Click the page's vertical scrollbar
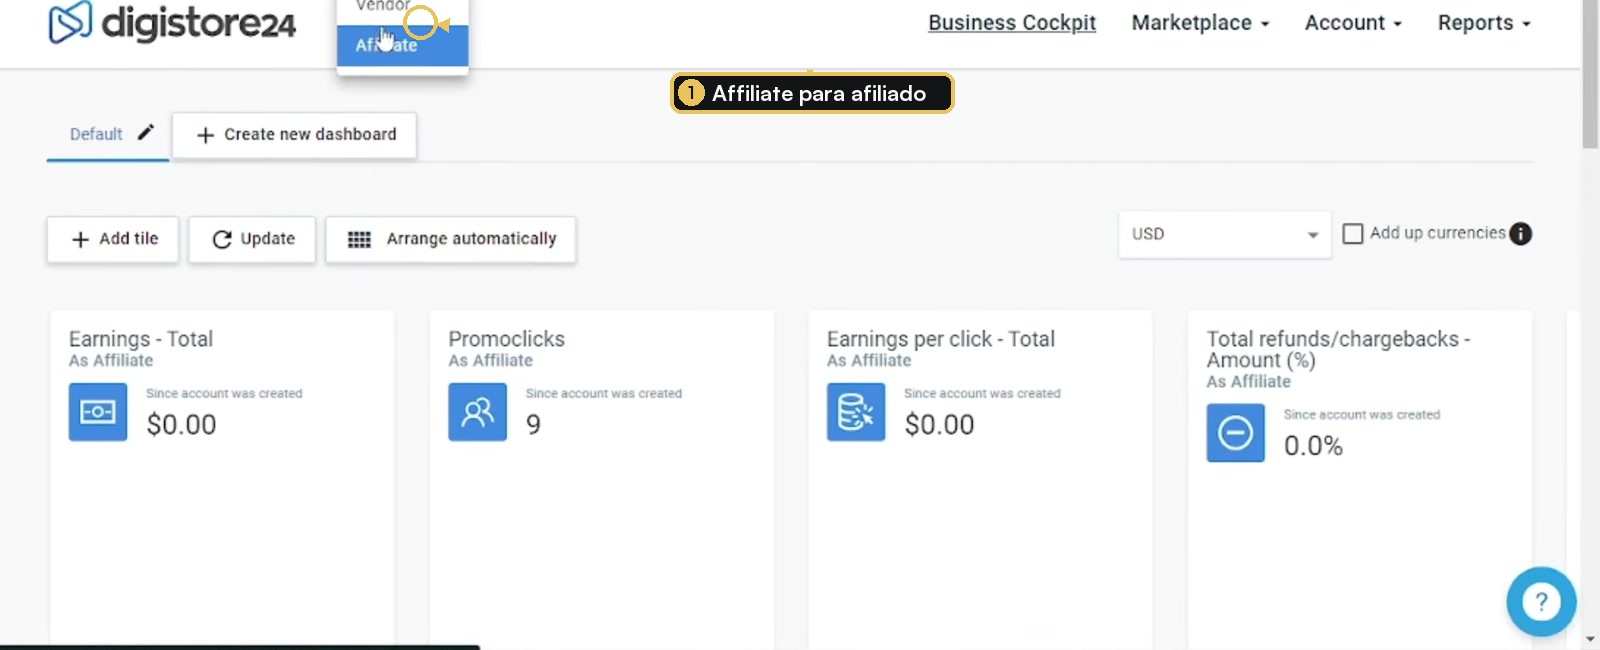Image resolution: width=1600 pixels, height=650 pixels. tap(1590, 75)
